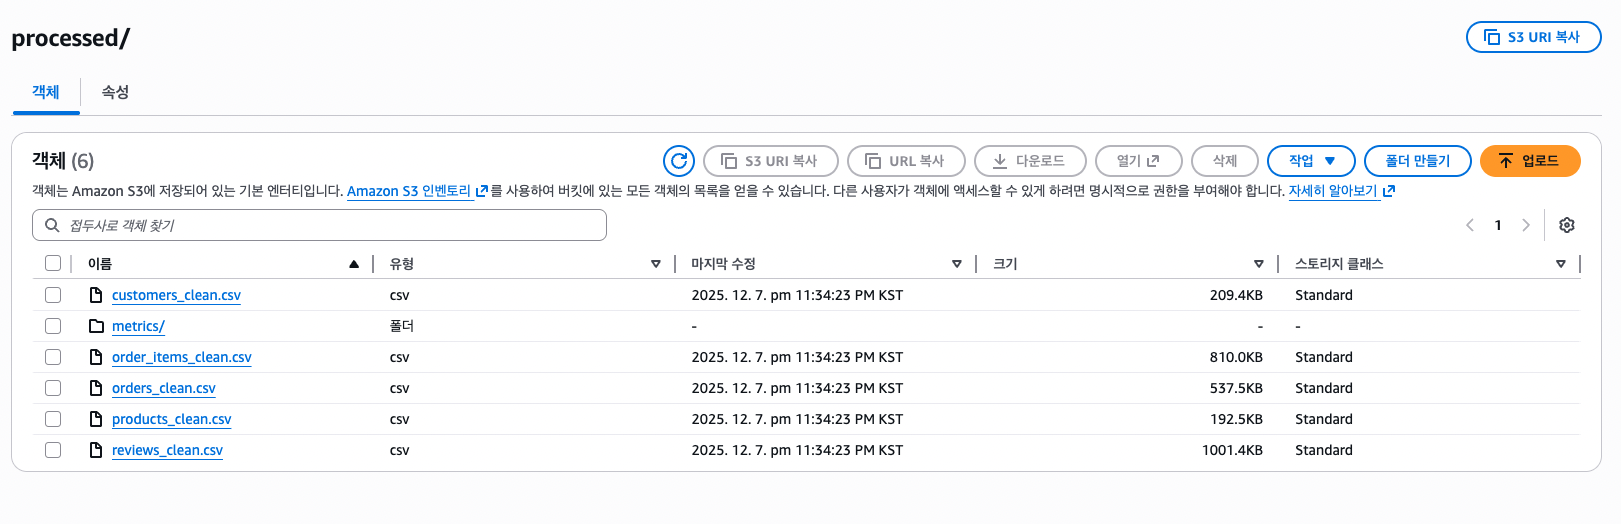Click external link icon after Amazon S3 인벤토리
Image resolution: width=1621 pixels, height=524 pixels.
click(x=482, y=191)
